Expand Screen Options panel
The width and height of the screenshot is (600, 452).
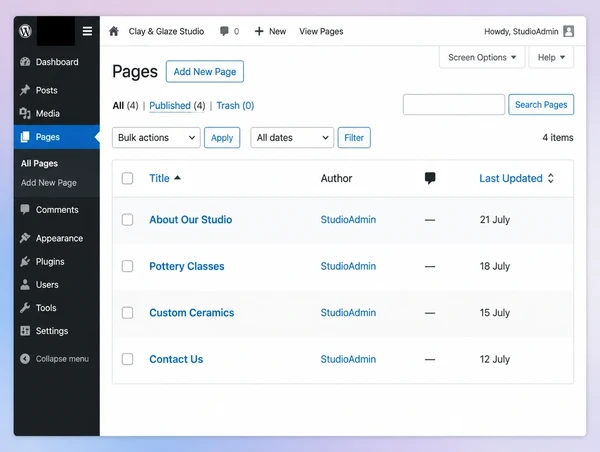pyautogui.click(x=482, y=57)
